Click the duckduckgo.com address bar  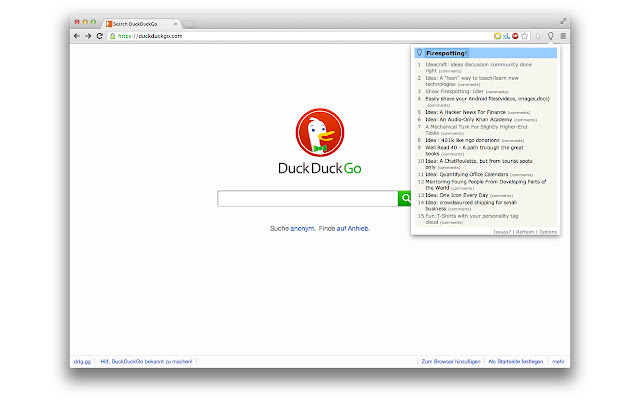[300, 36]
